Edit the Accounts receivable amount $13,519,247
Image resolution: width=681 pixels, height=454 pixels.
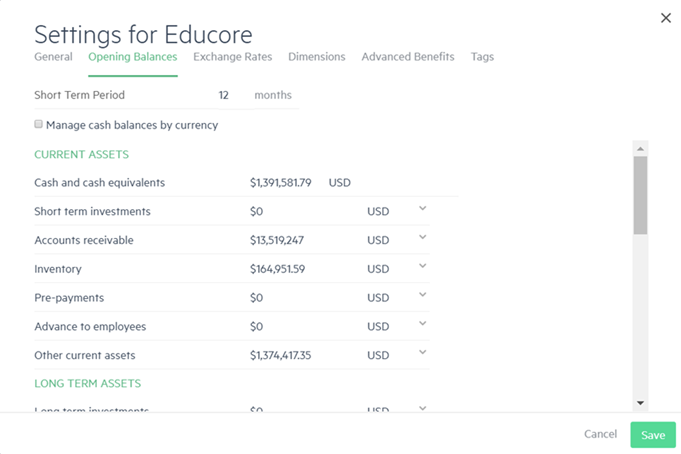277,240
